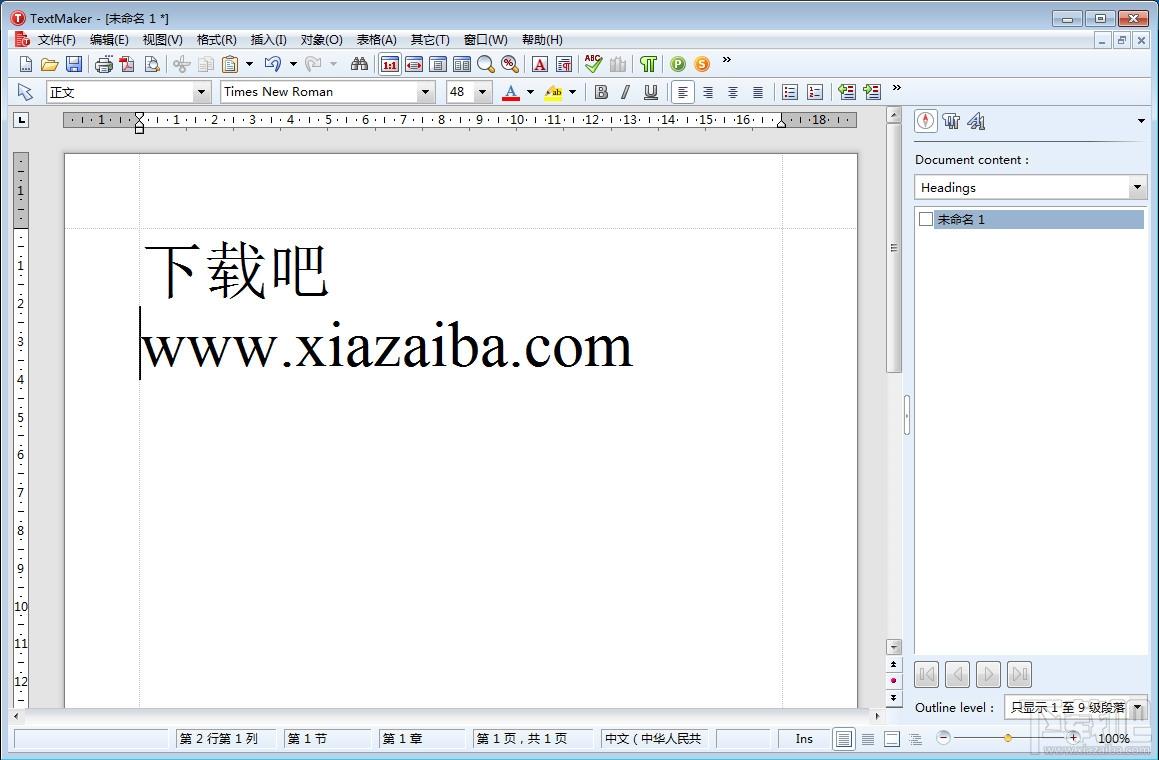Fit page width with the red arrows icon
The image size is (1159, 760).
[414, 64]
